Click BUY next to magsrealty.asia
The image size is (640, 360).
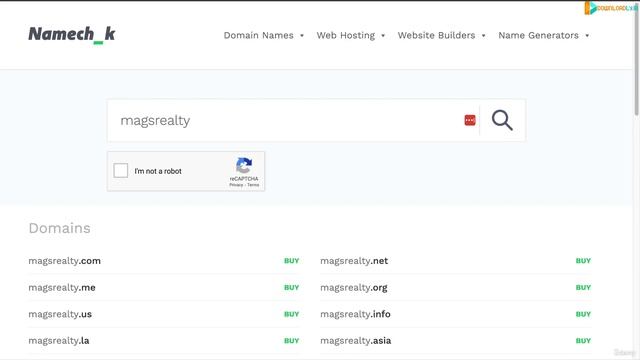(583, 341)
